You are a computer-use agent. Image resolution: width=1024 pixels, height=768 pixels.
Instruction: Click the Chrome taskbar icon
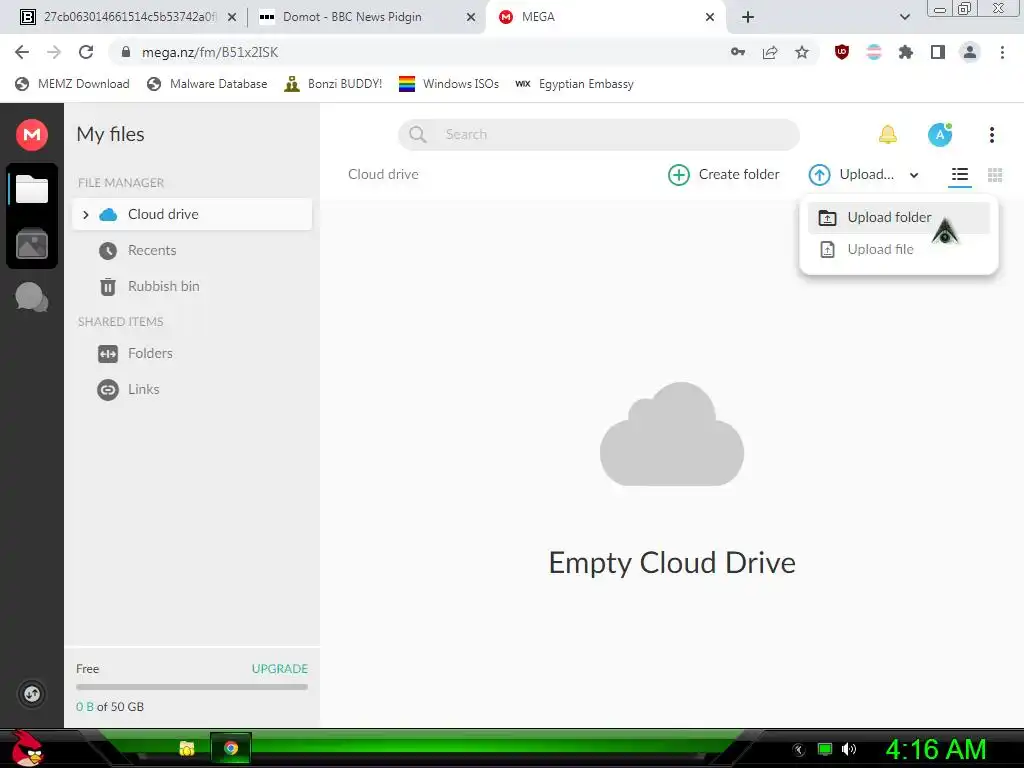coord(231,748)
